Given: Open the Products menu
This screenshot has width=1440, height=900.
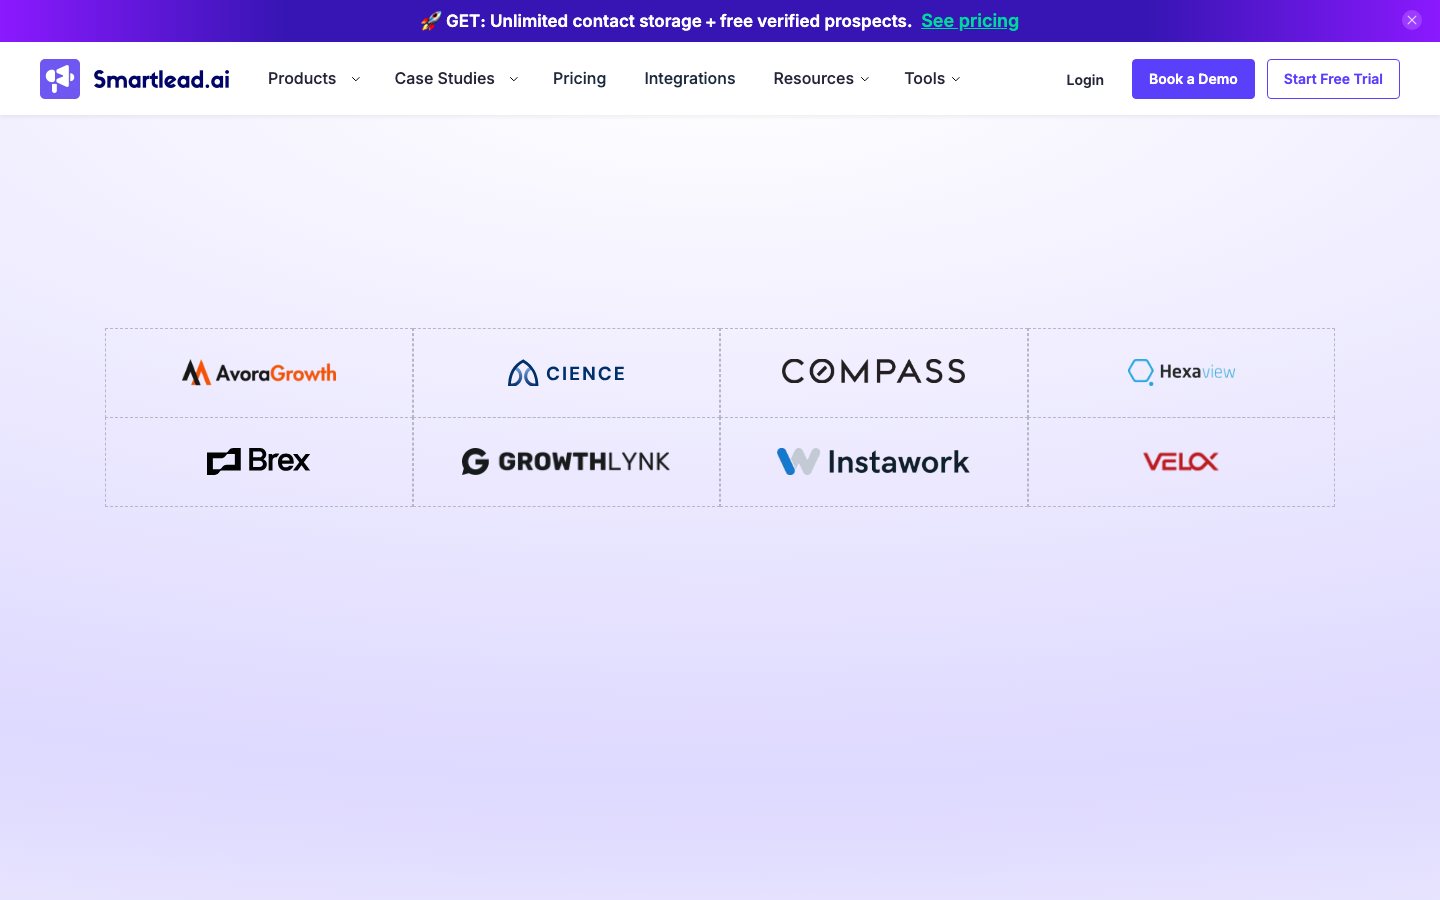Looking at the screenshot, I should (x=302, y=78).
